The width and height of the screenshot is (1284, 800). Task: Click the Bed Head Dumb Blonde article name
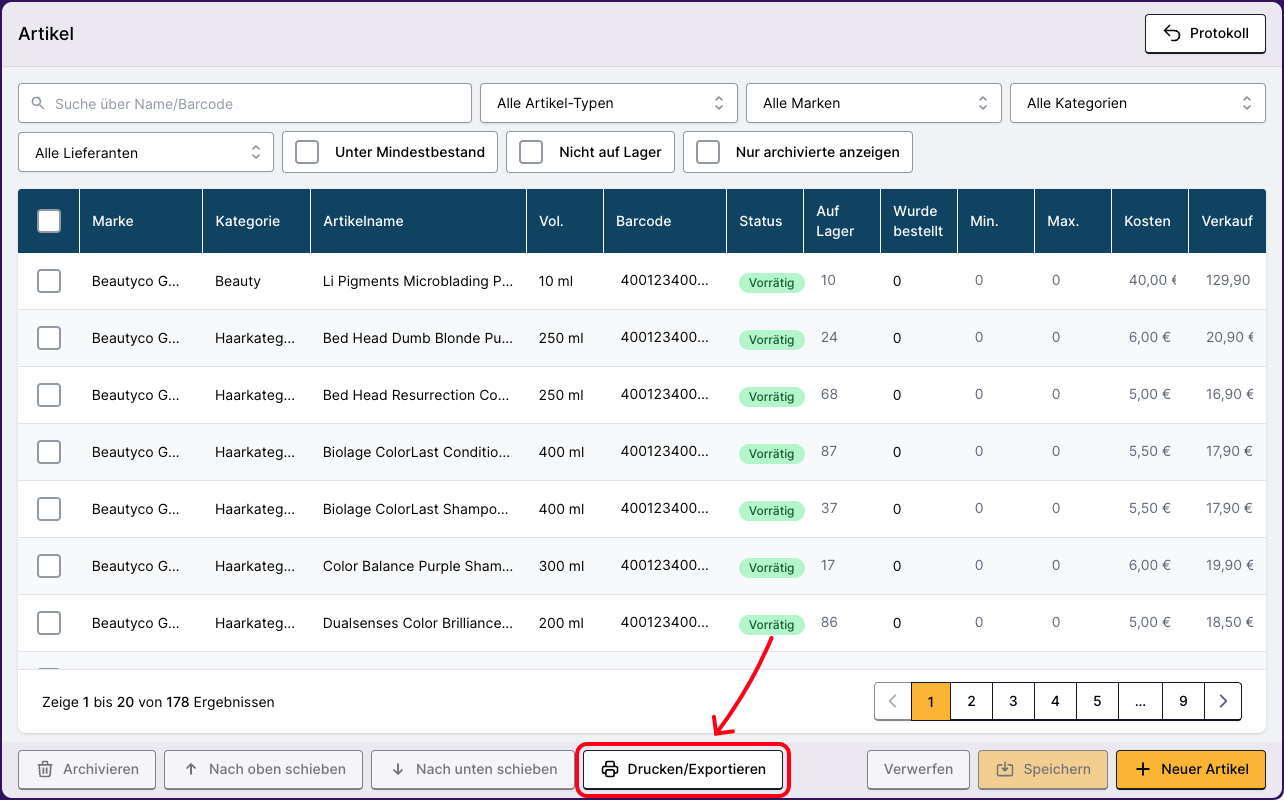418,338
